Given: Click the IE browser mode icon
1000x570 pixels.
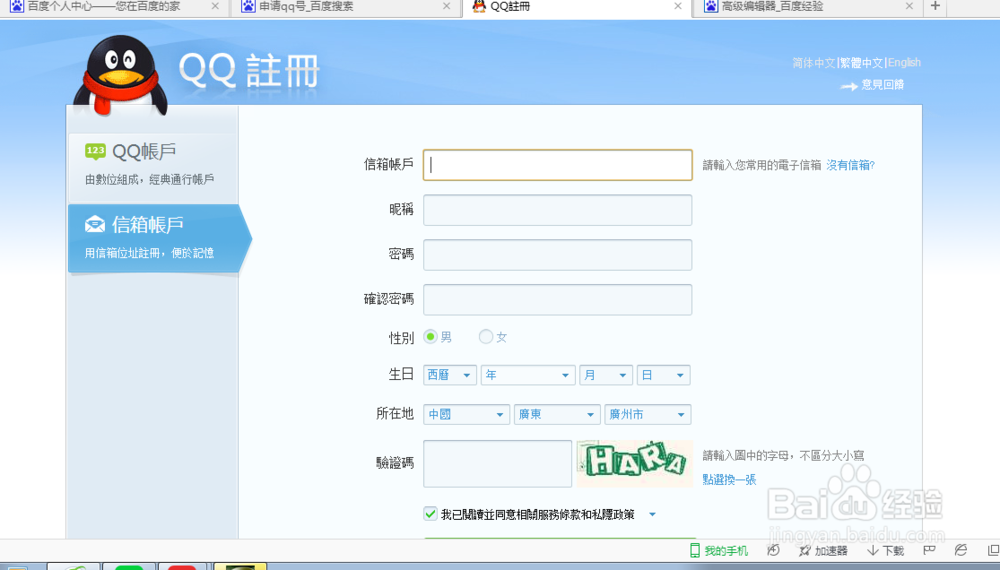Looking at the screenshot, I should point(960,550).
